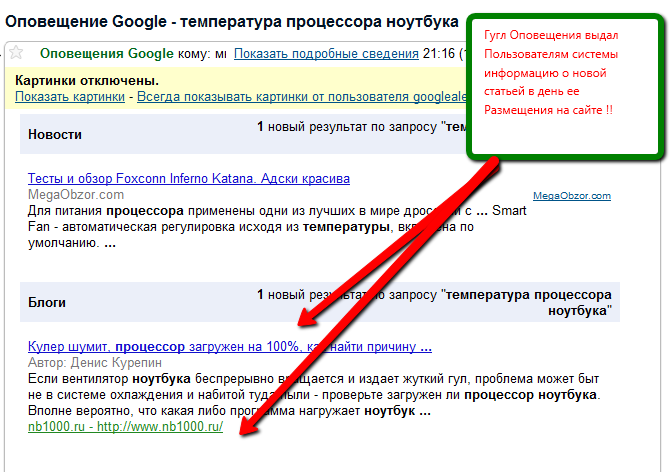Select Всегда показывать картинки от пользователя link

[300, 96]
